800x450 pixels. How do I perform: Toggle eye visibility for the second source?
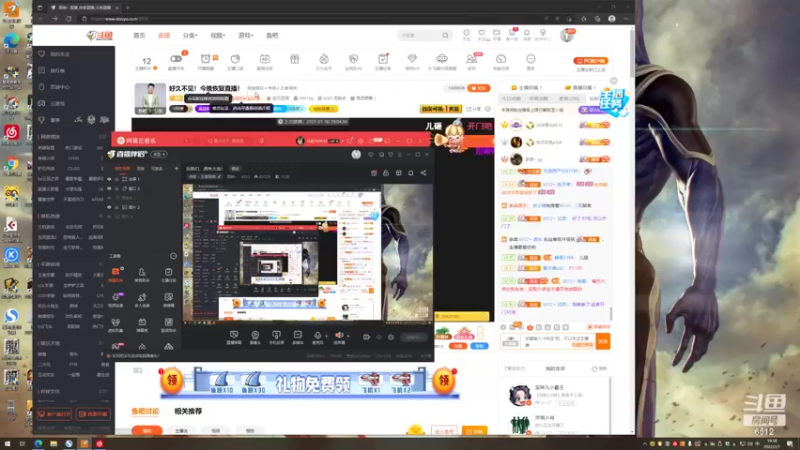(109, 188)
